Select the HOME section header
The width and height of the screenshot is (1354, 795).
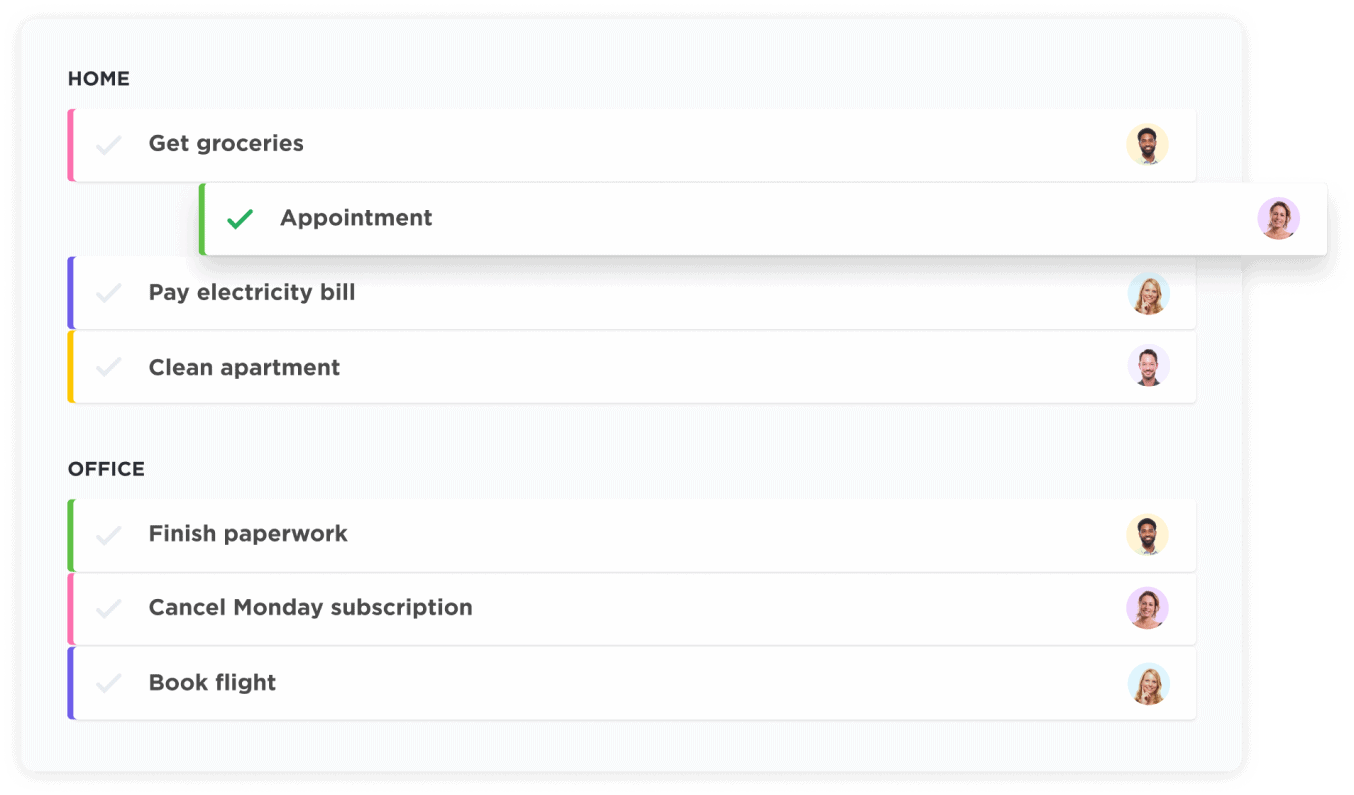pos(98,78)
